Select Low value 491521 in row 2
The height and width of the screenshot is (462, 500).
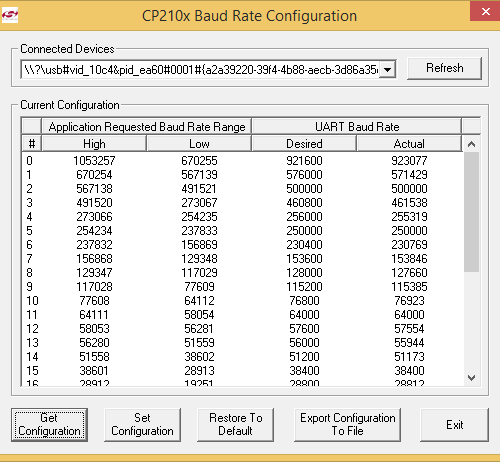click(199, 189)
